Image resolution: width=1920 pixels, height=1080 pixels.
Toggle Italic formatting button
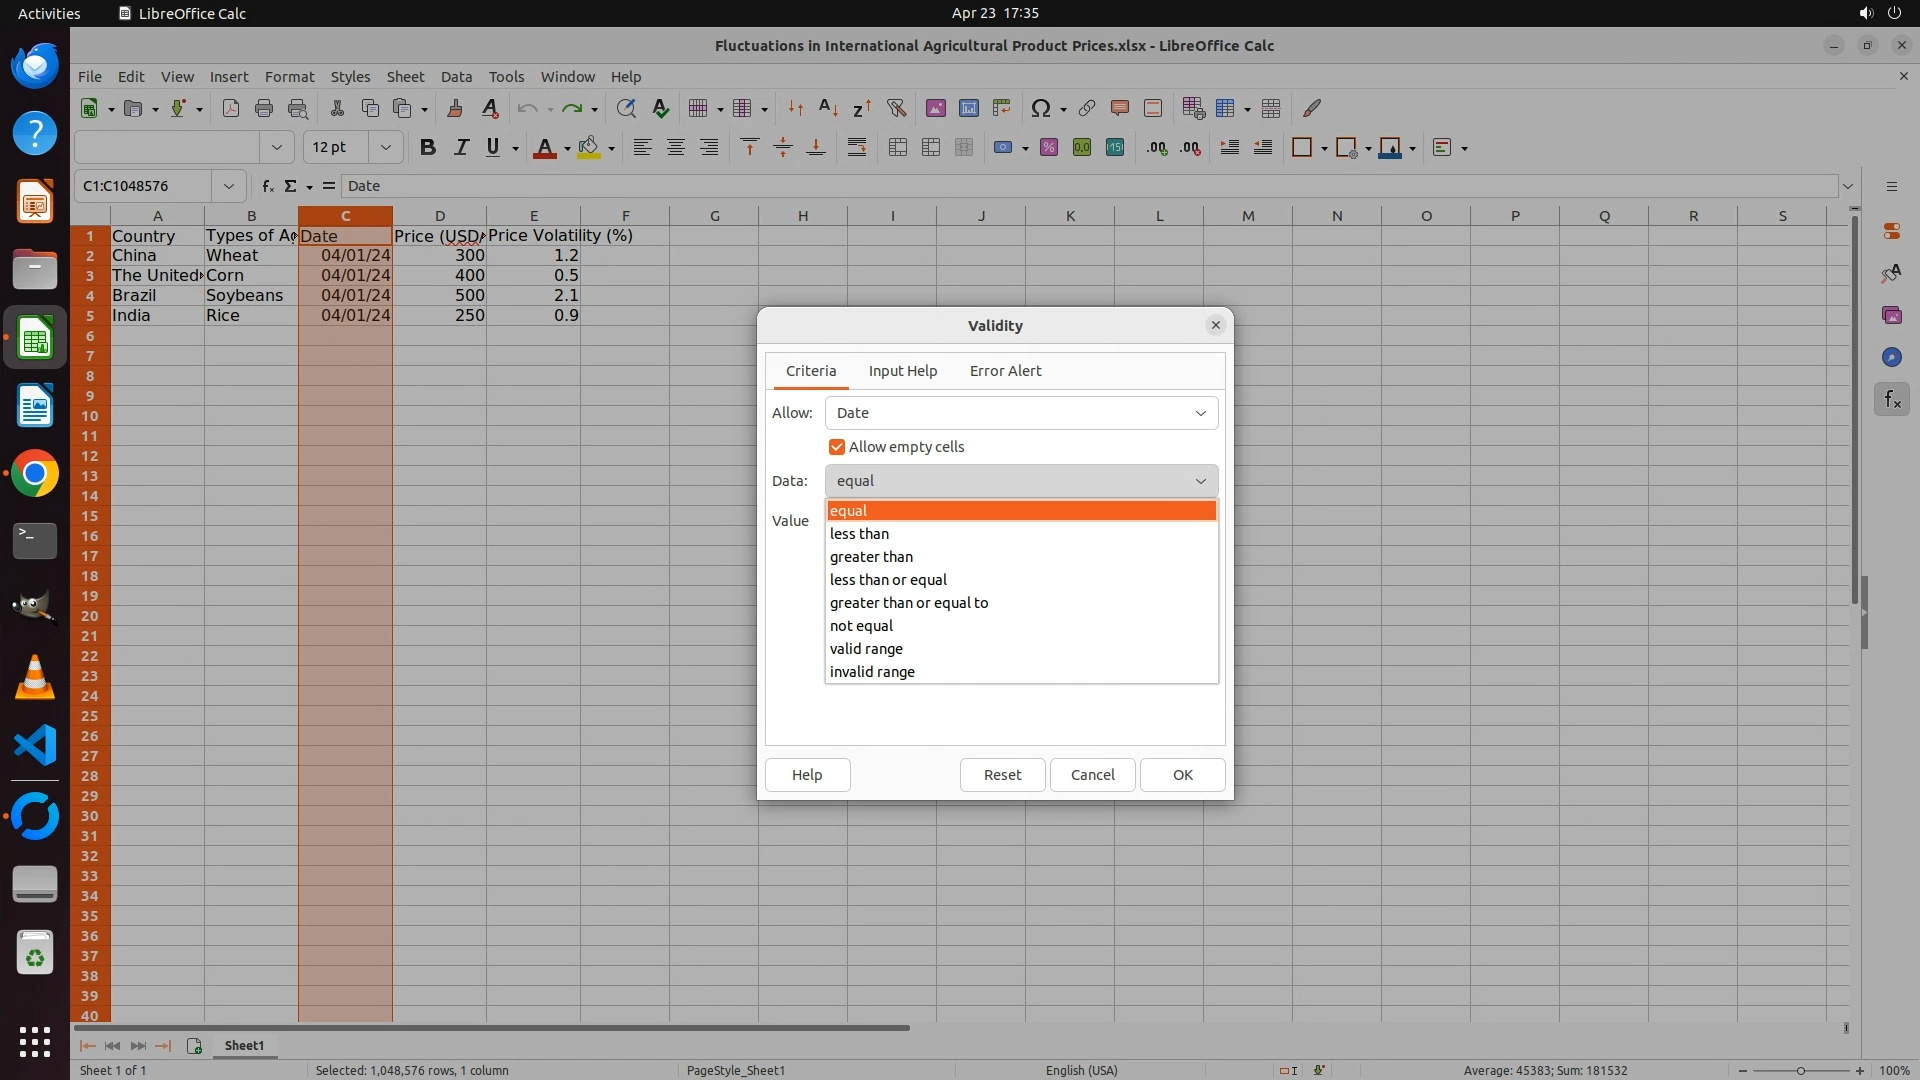(x=461, y=148)
